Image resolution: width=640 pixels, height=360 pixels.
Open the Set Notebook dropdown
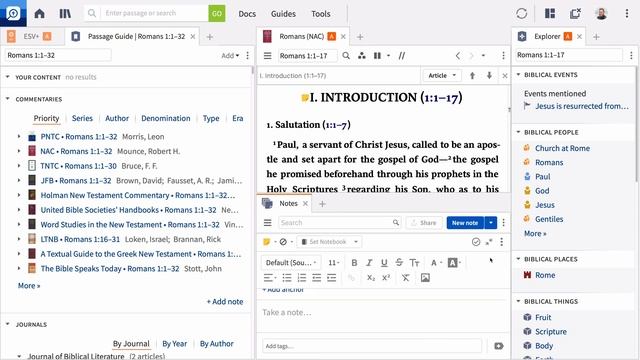(329, 242)
